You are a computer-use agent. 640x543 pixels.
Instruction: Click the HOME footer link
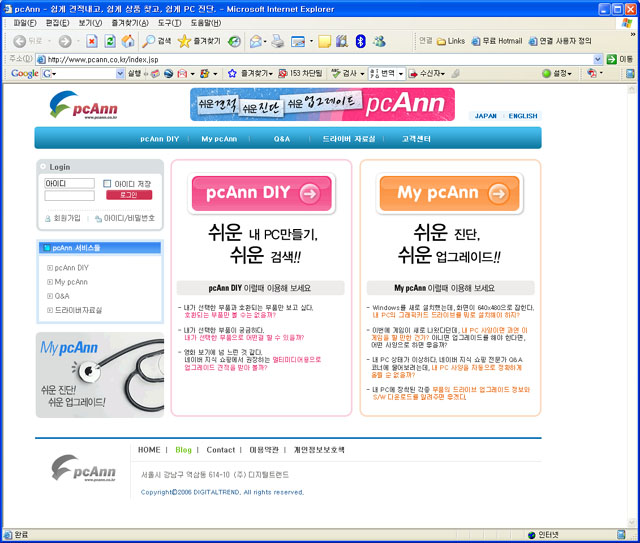[149, 450]
